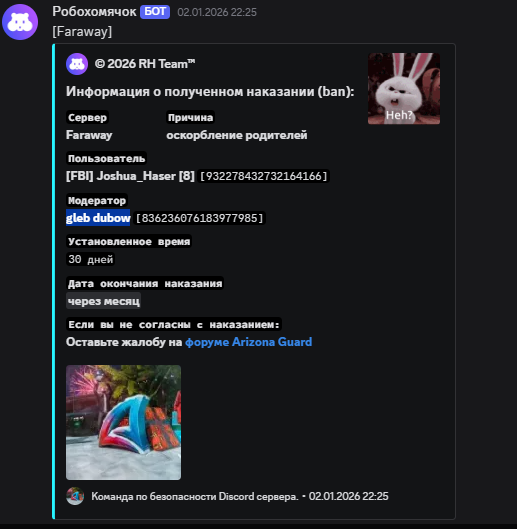Click the footer text Команда по безопасности
This screenshot has height=529, width=517.
point(195,496)
